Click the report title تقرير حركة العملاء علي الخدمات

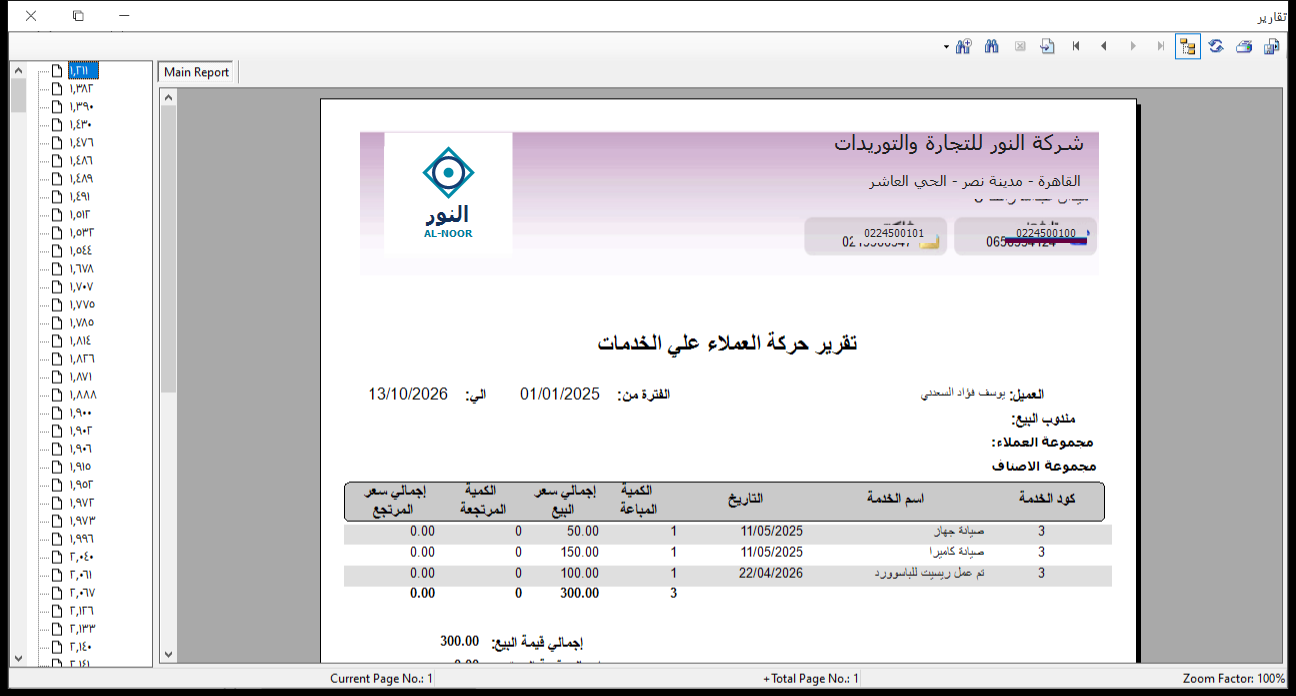[728, 343]
